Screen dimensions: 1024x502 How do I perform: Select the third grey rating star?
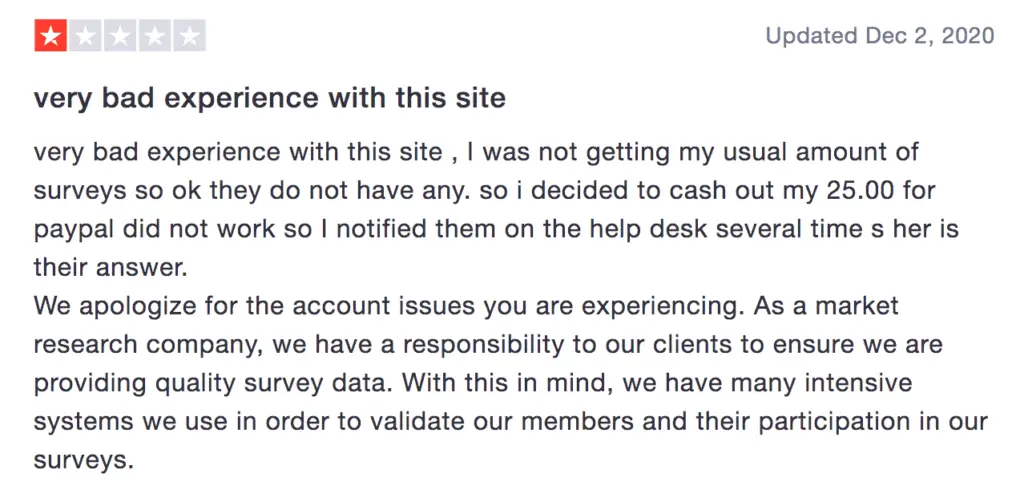[x=120, y=35]
